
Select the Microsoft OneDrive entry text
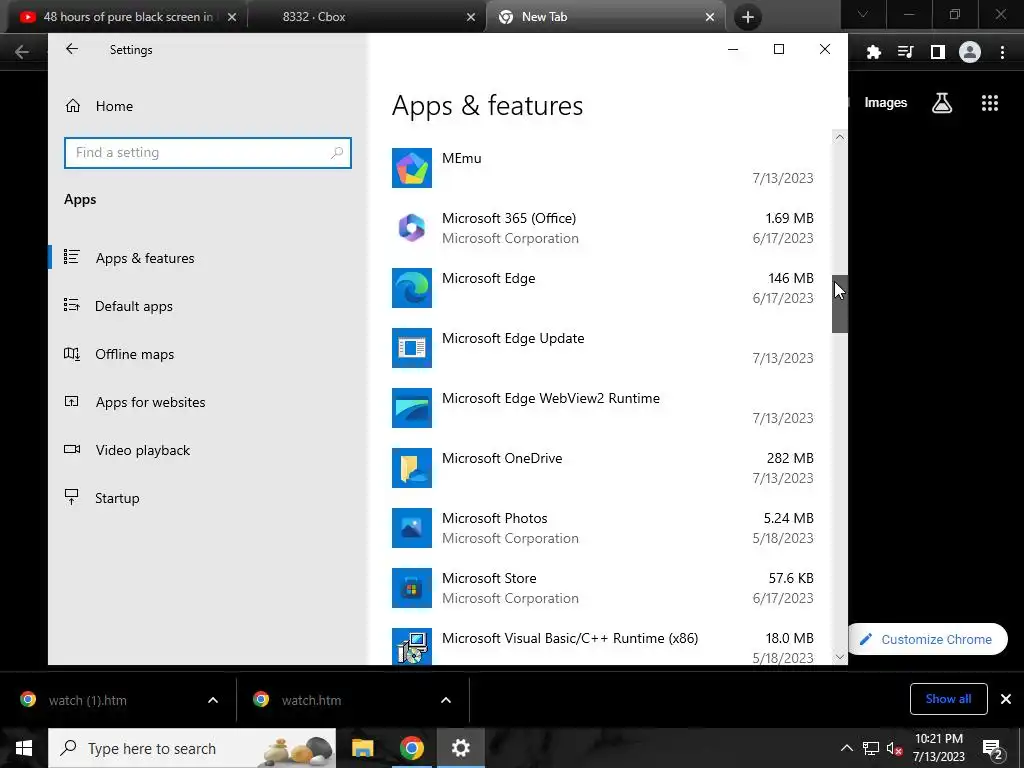pos(502,458)
